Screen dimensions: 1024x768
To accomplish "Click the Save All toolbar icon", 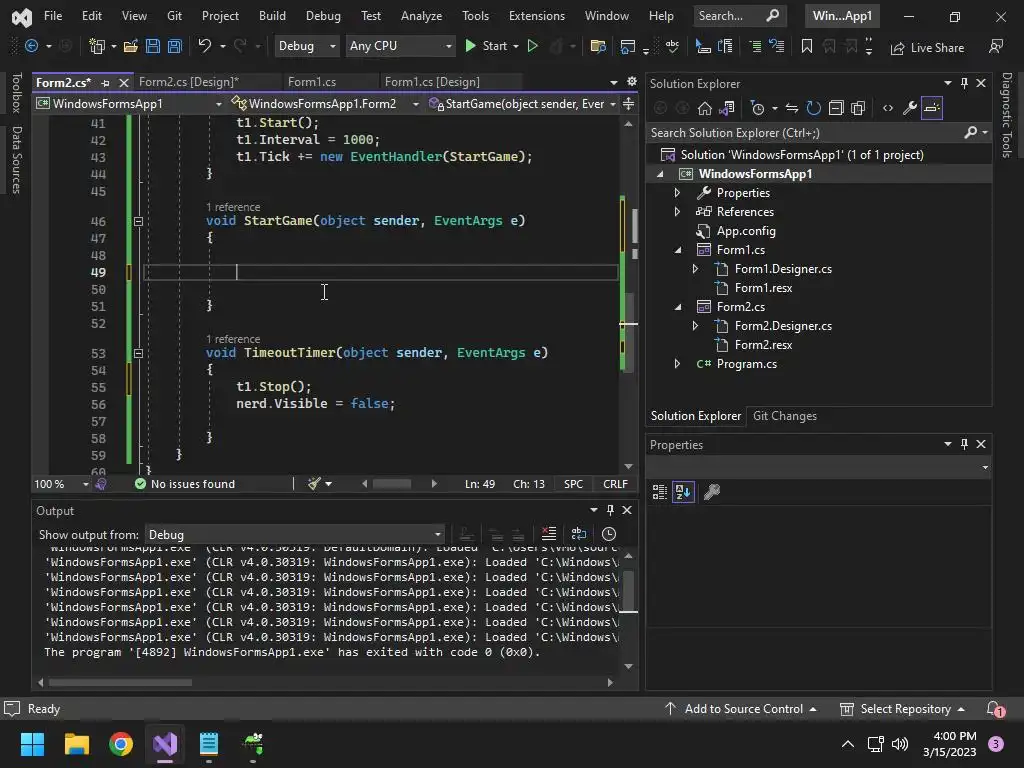I will pos(174,46).
